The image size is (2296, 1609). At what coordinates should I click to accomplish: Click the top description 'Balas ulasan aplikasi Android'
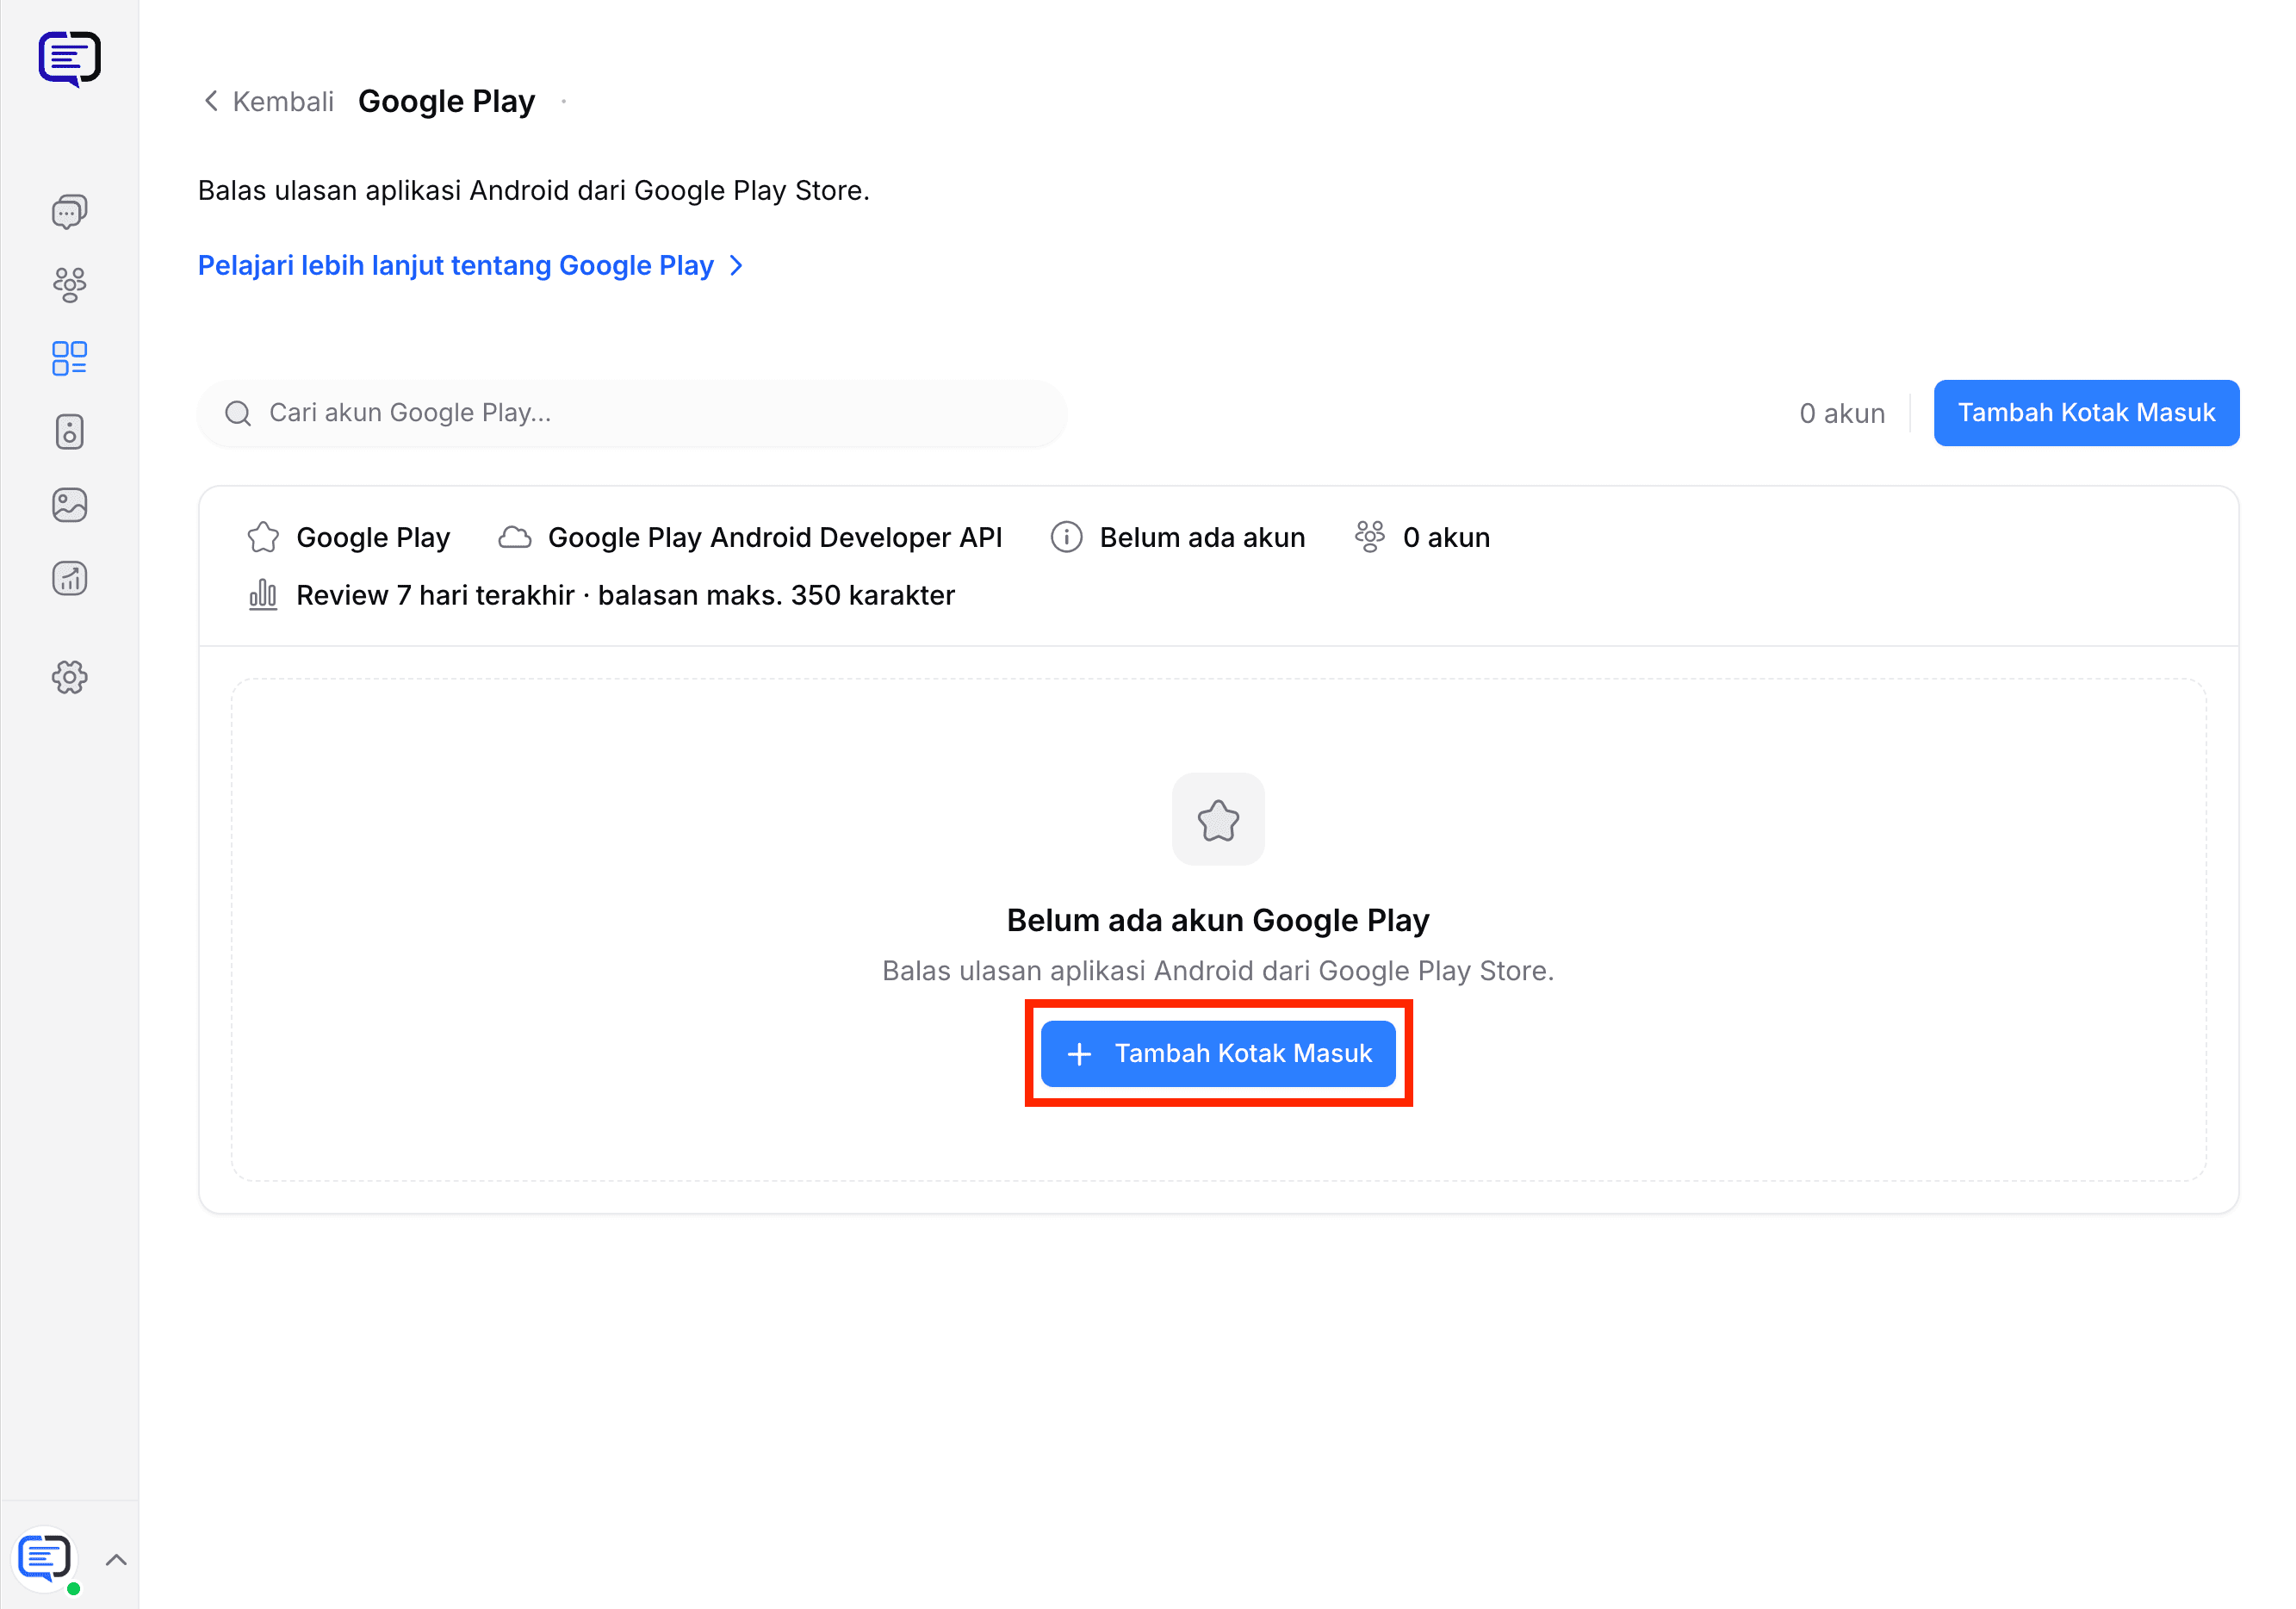534,190
